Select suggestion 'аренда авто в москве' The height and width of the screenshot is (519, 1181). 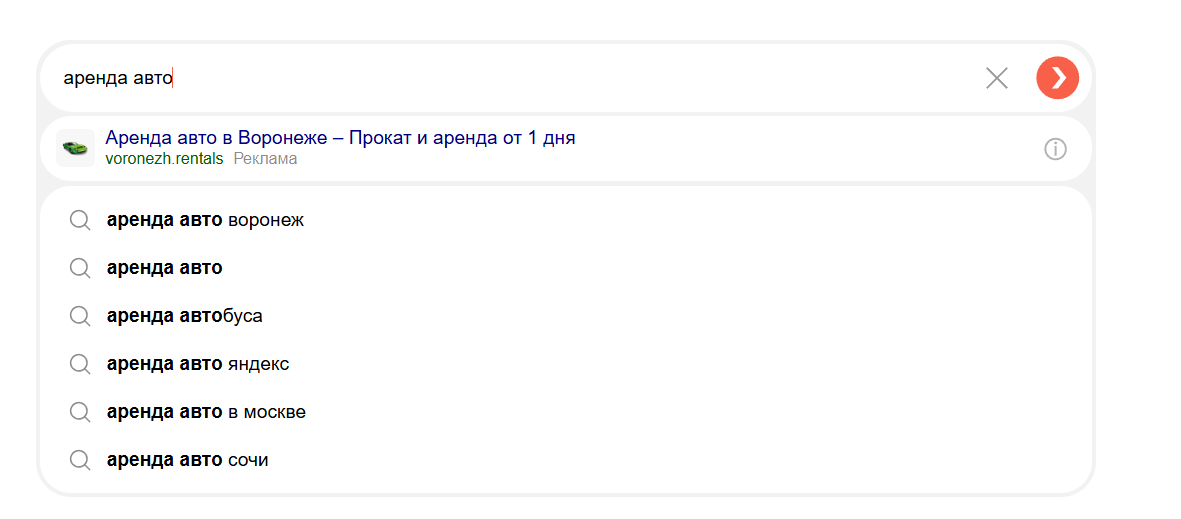pyautogui.click(x=565, y=412)
